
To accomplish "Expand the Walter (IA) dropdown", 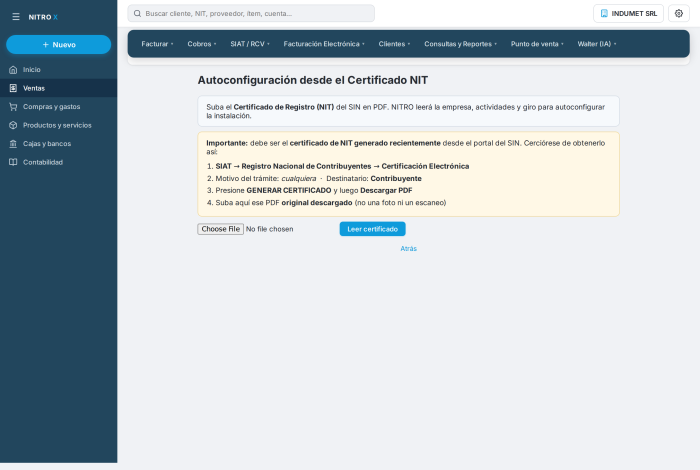I will tap(597, 44).
